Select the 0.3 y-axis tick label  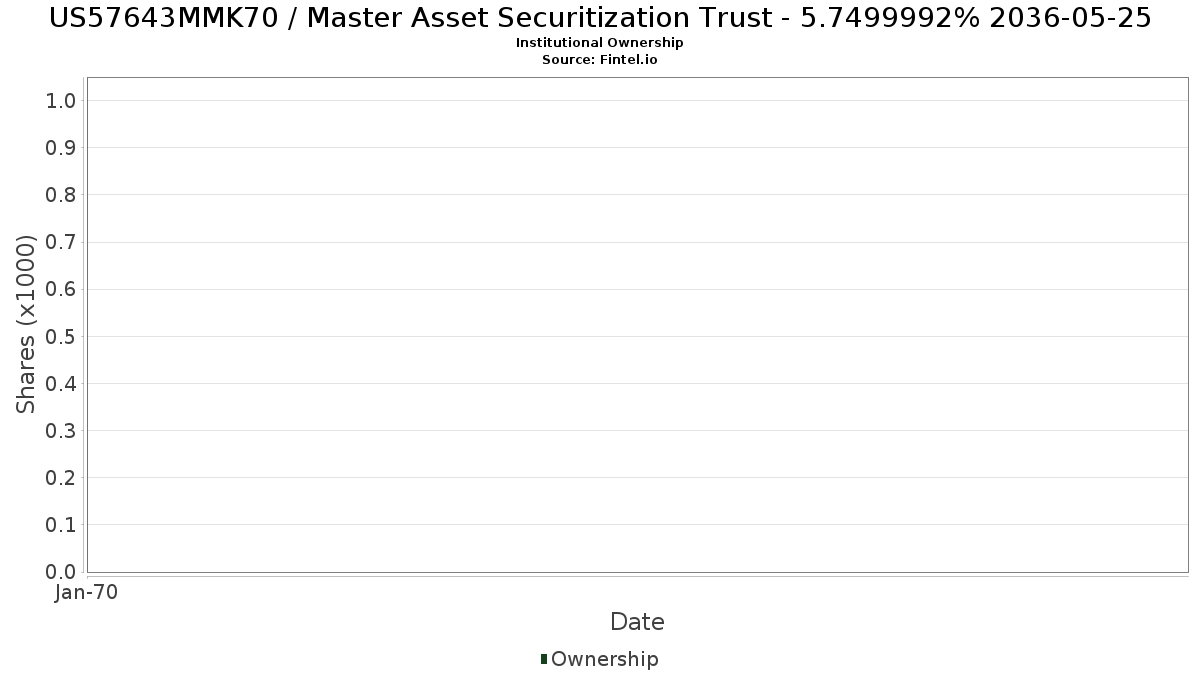coord(61,431)
